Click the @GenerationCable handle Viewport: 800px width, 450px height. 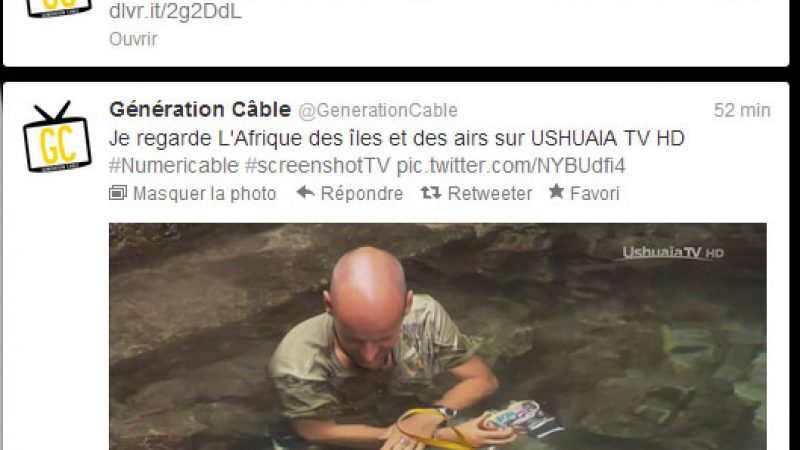(x=378, y=110)
